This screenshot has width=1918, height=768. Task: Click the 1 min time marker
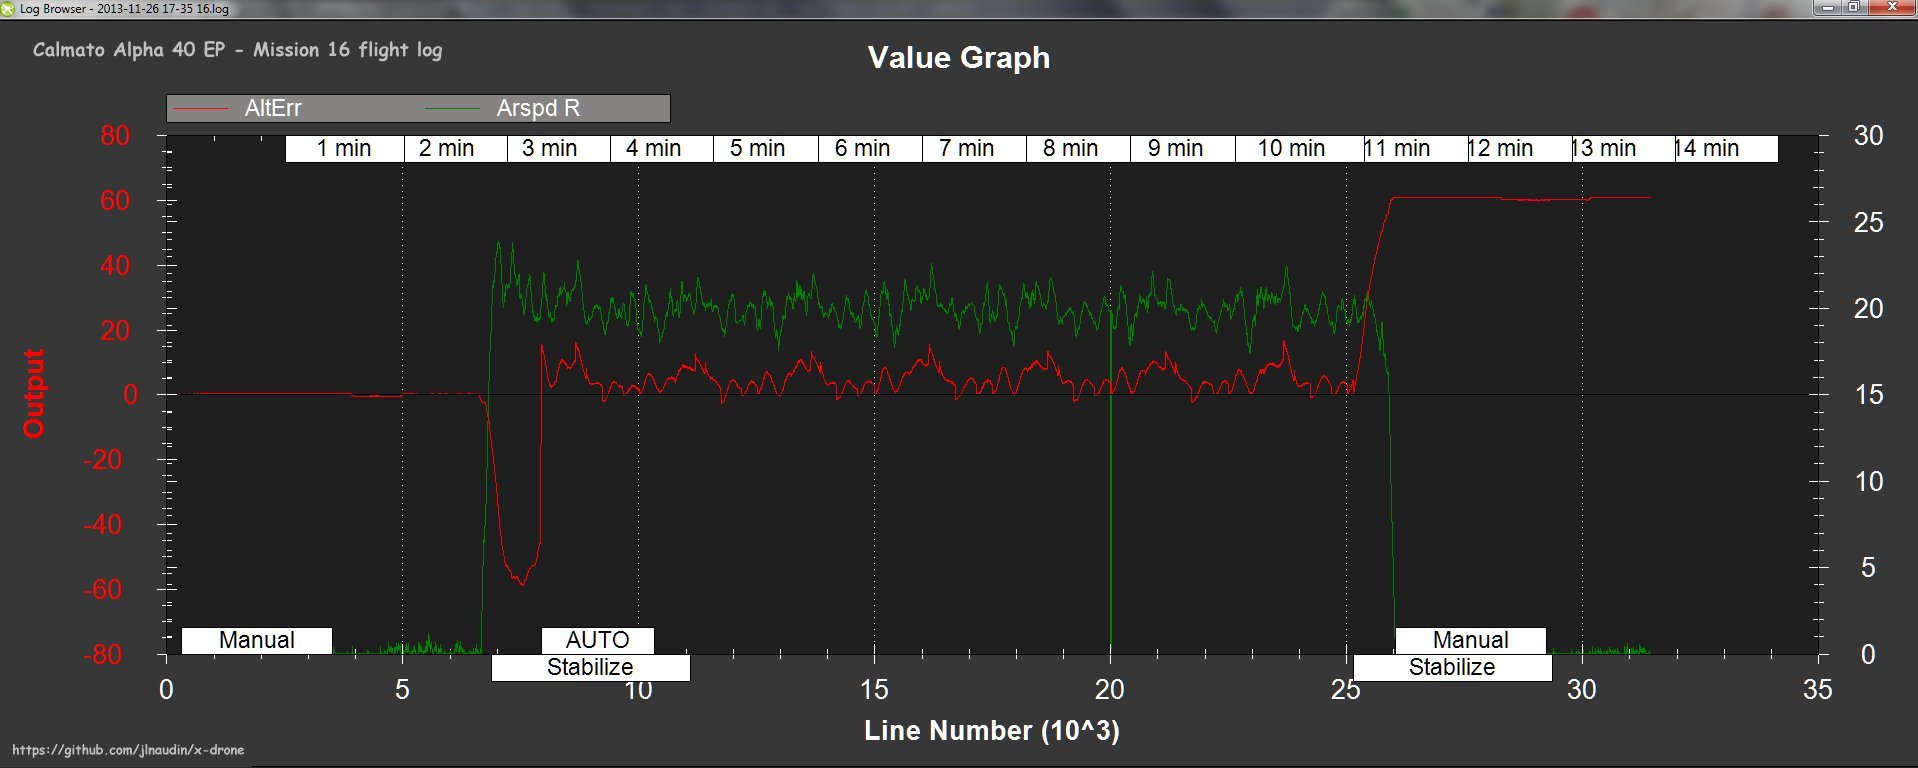coord(344,148)
